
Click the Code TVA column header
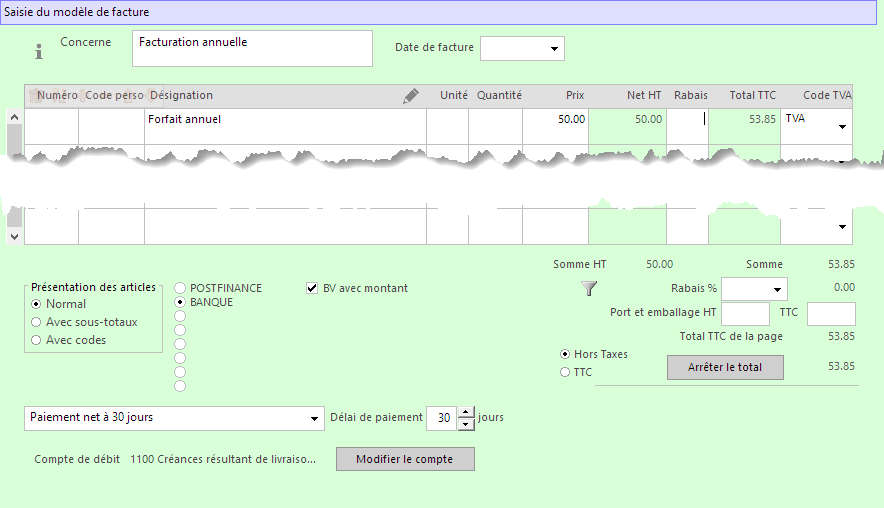(x=827, y=95)
